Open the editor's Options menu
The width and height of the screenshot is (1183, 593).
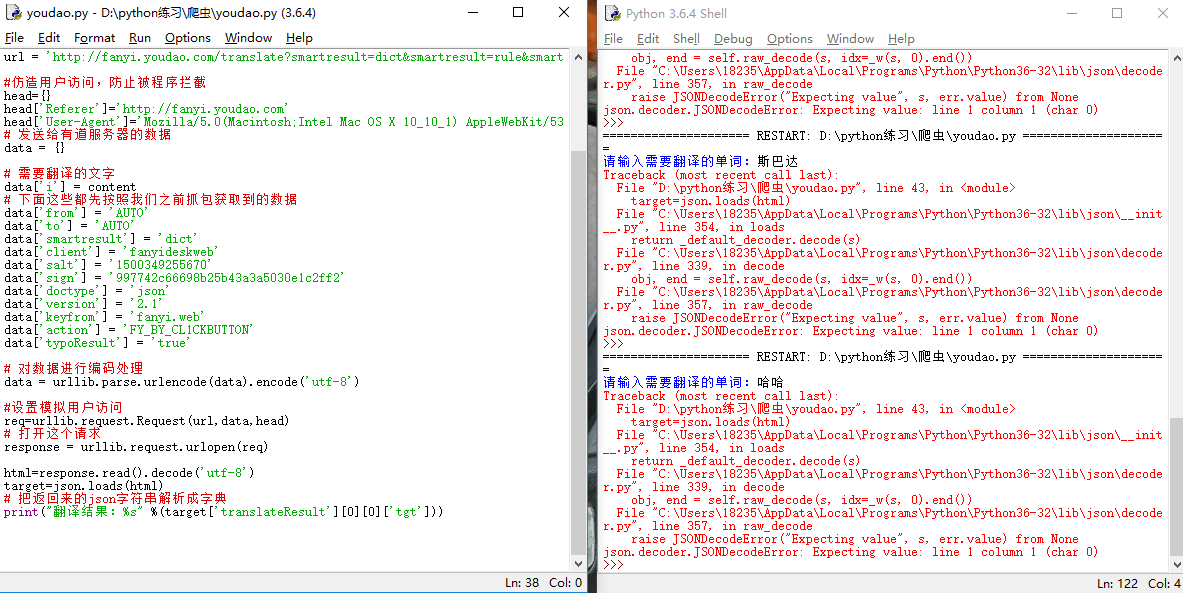pyautogui.click(x=188, y=38)
